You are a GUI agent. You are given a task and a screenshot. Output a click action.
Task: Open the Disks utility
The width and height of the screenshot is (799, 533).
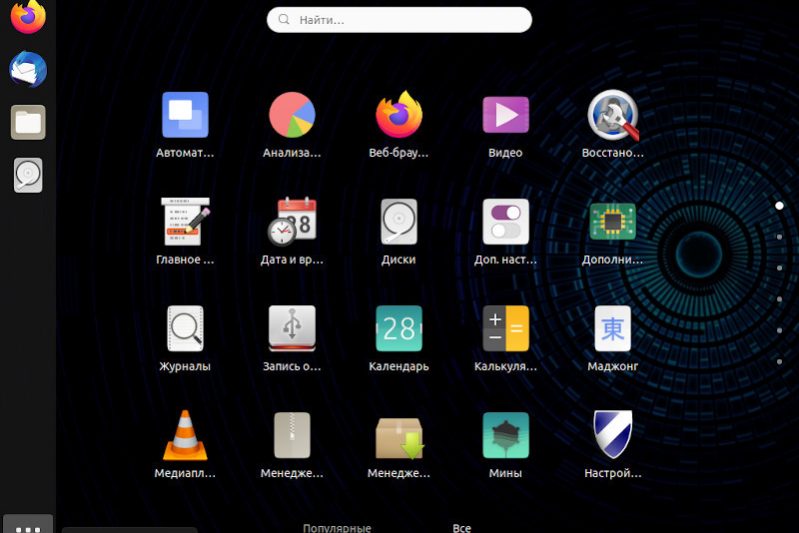click(x=398, y=222)
